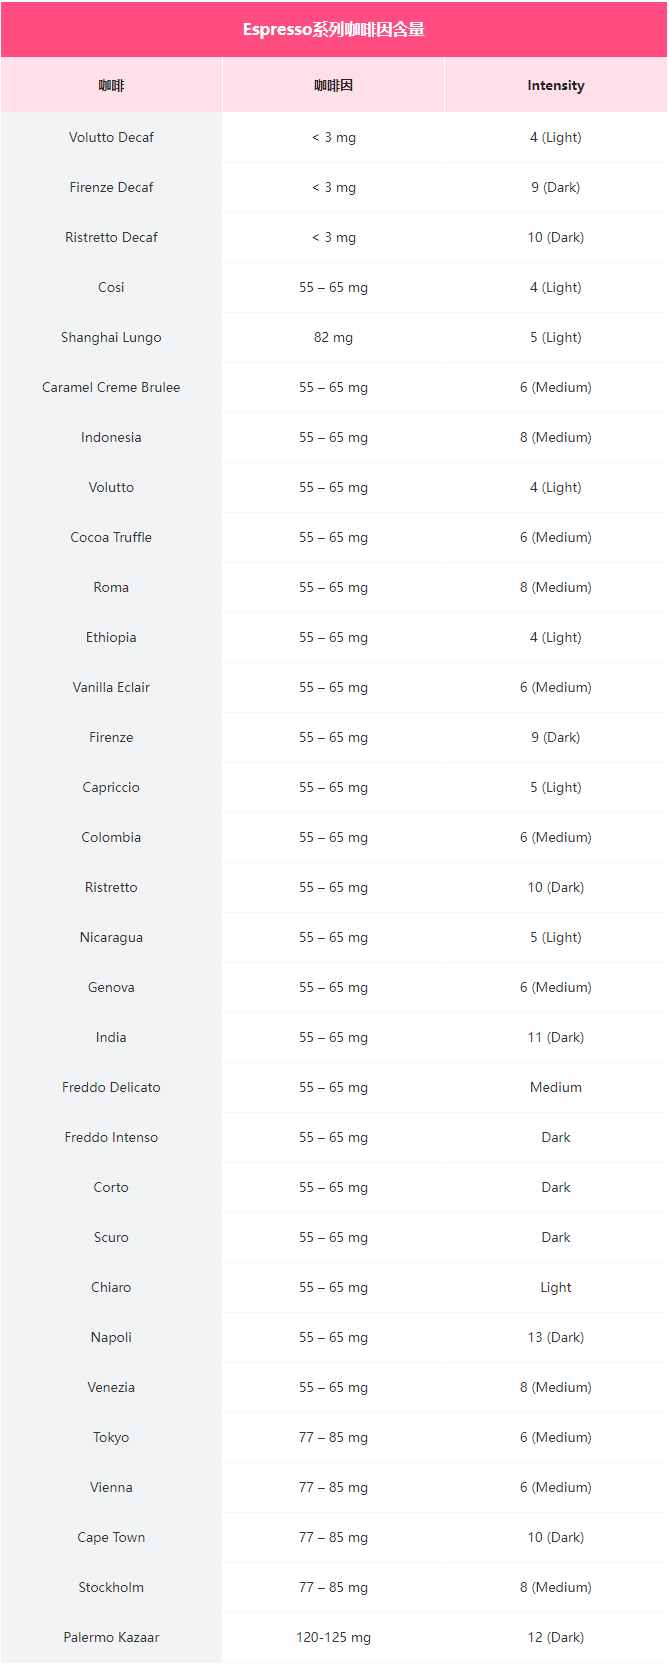Viewport: 669px width, 1664px height.
Task: Click the Caramel Creme Brulee cell
Action: point(111,387)
